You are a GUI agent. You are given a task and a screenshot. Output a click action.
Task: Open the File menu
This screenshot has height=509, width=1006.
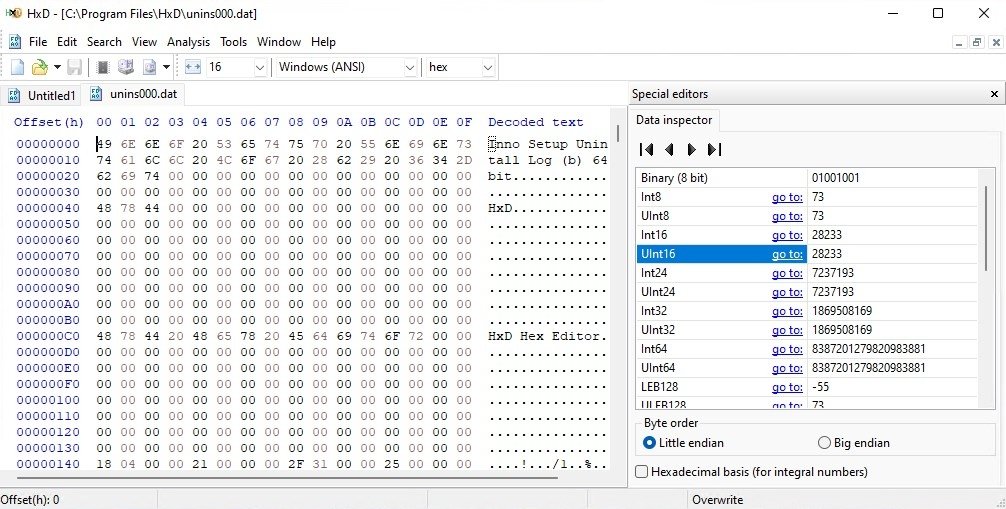[x=38, y=42]
